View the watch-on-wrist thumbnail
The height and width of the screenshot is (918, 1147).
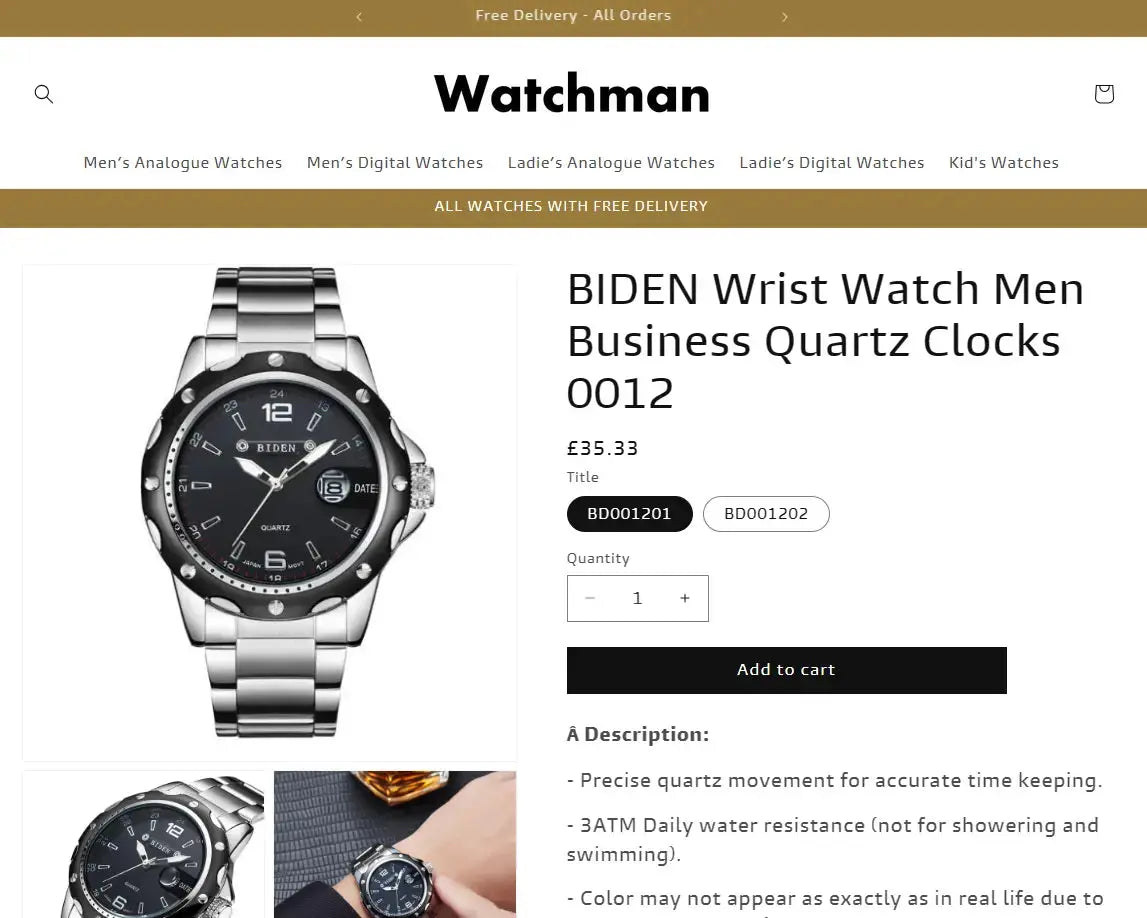395,844
